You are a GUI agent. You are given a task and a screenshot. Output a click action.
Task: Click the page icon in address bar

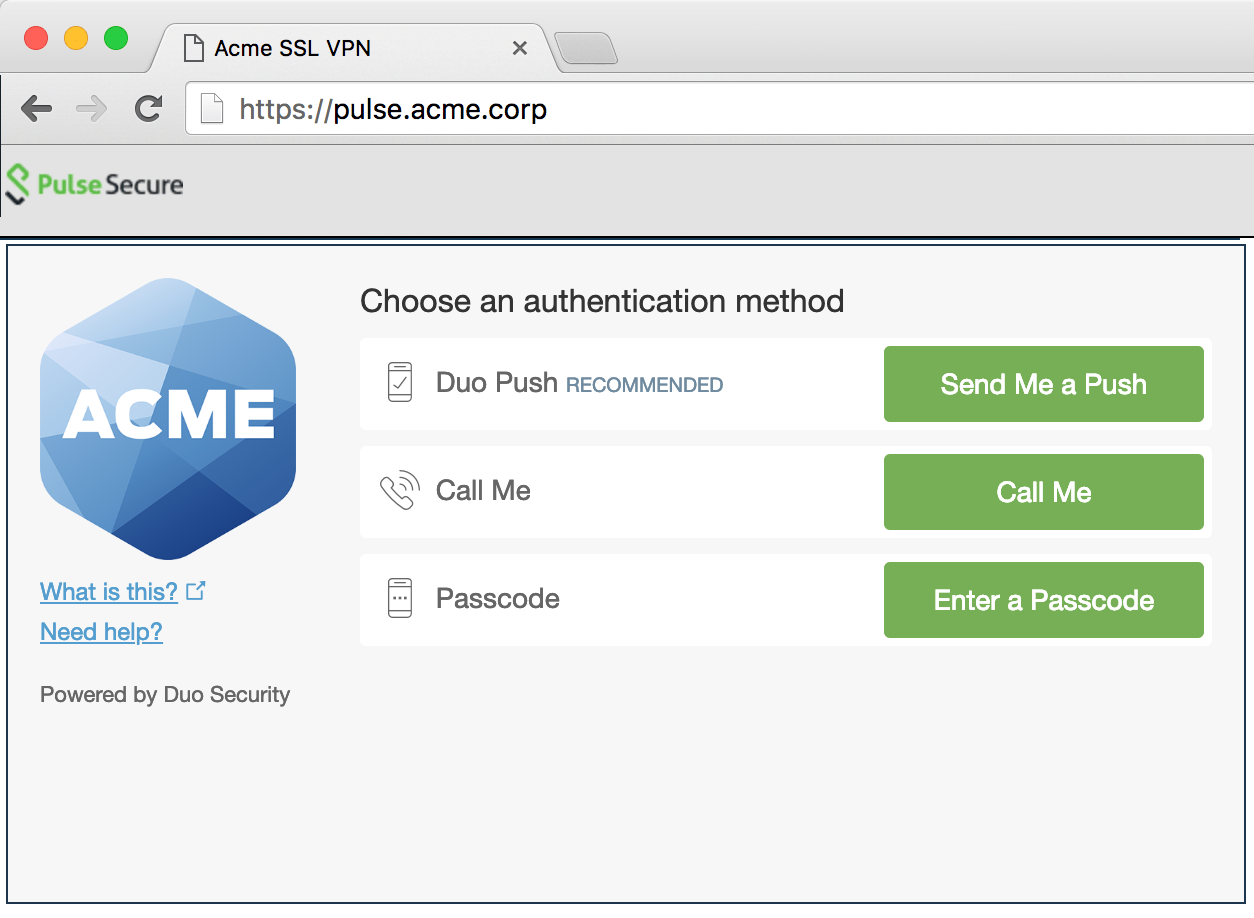click(x=212, y=108)
